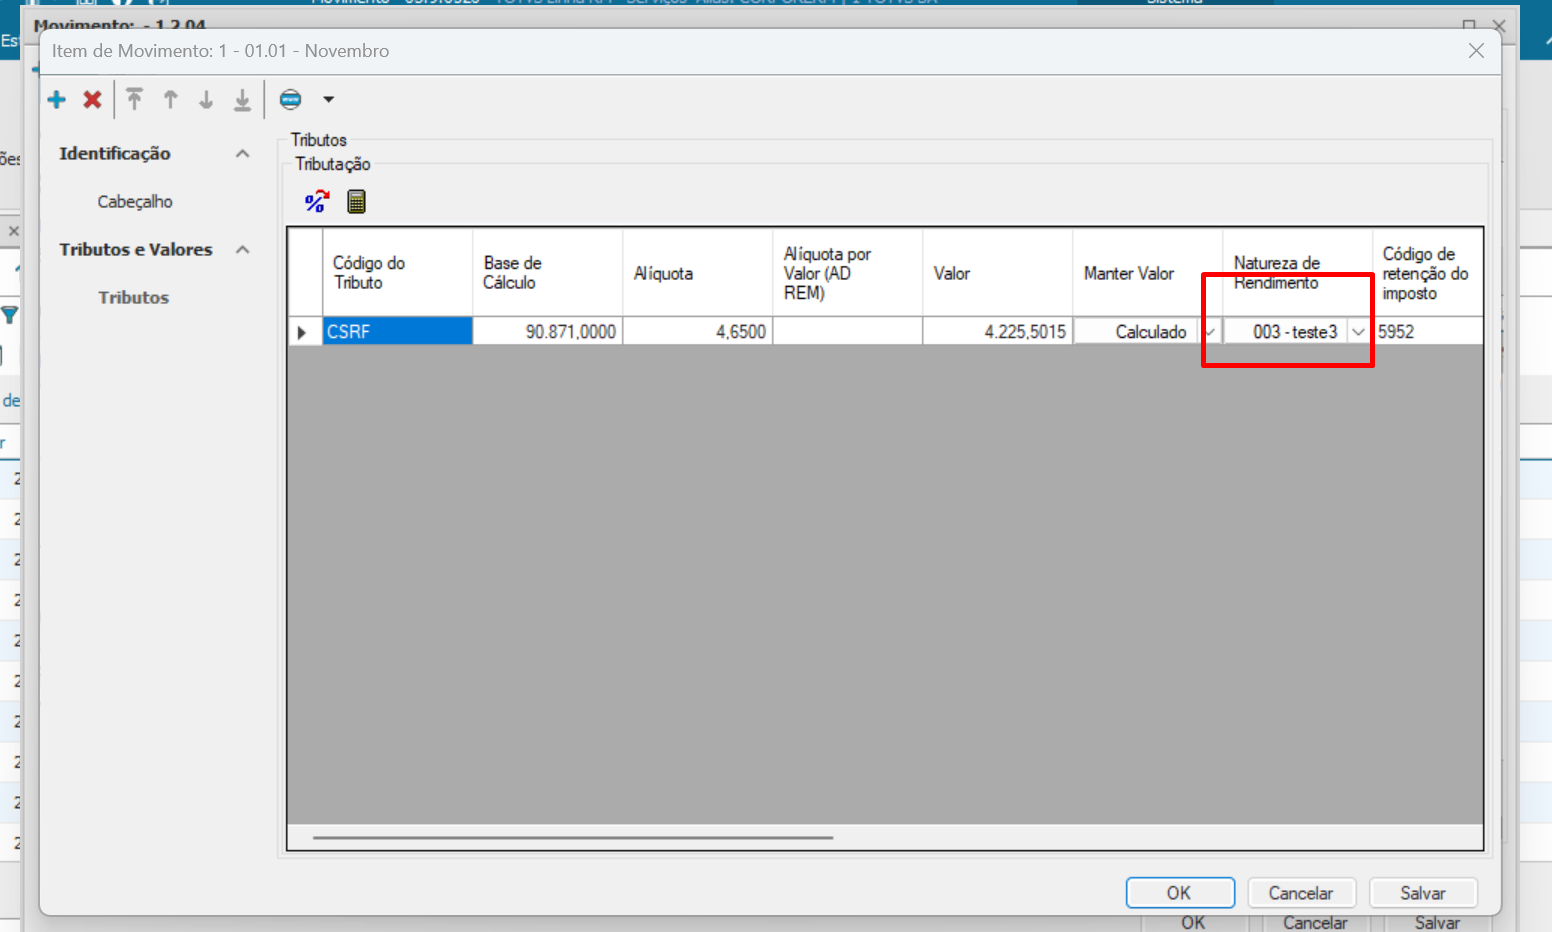
Task: Open Cabeçalho in the side panel
Action: coord(135,201)
